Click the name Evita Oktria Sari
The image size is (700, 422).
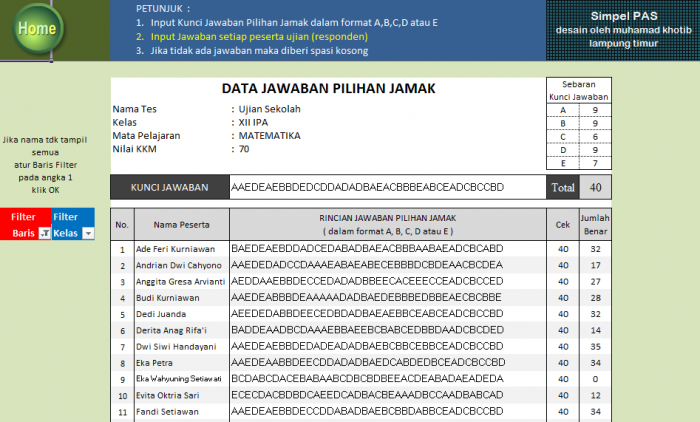coord(167,396)
